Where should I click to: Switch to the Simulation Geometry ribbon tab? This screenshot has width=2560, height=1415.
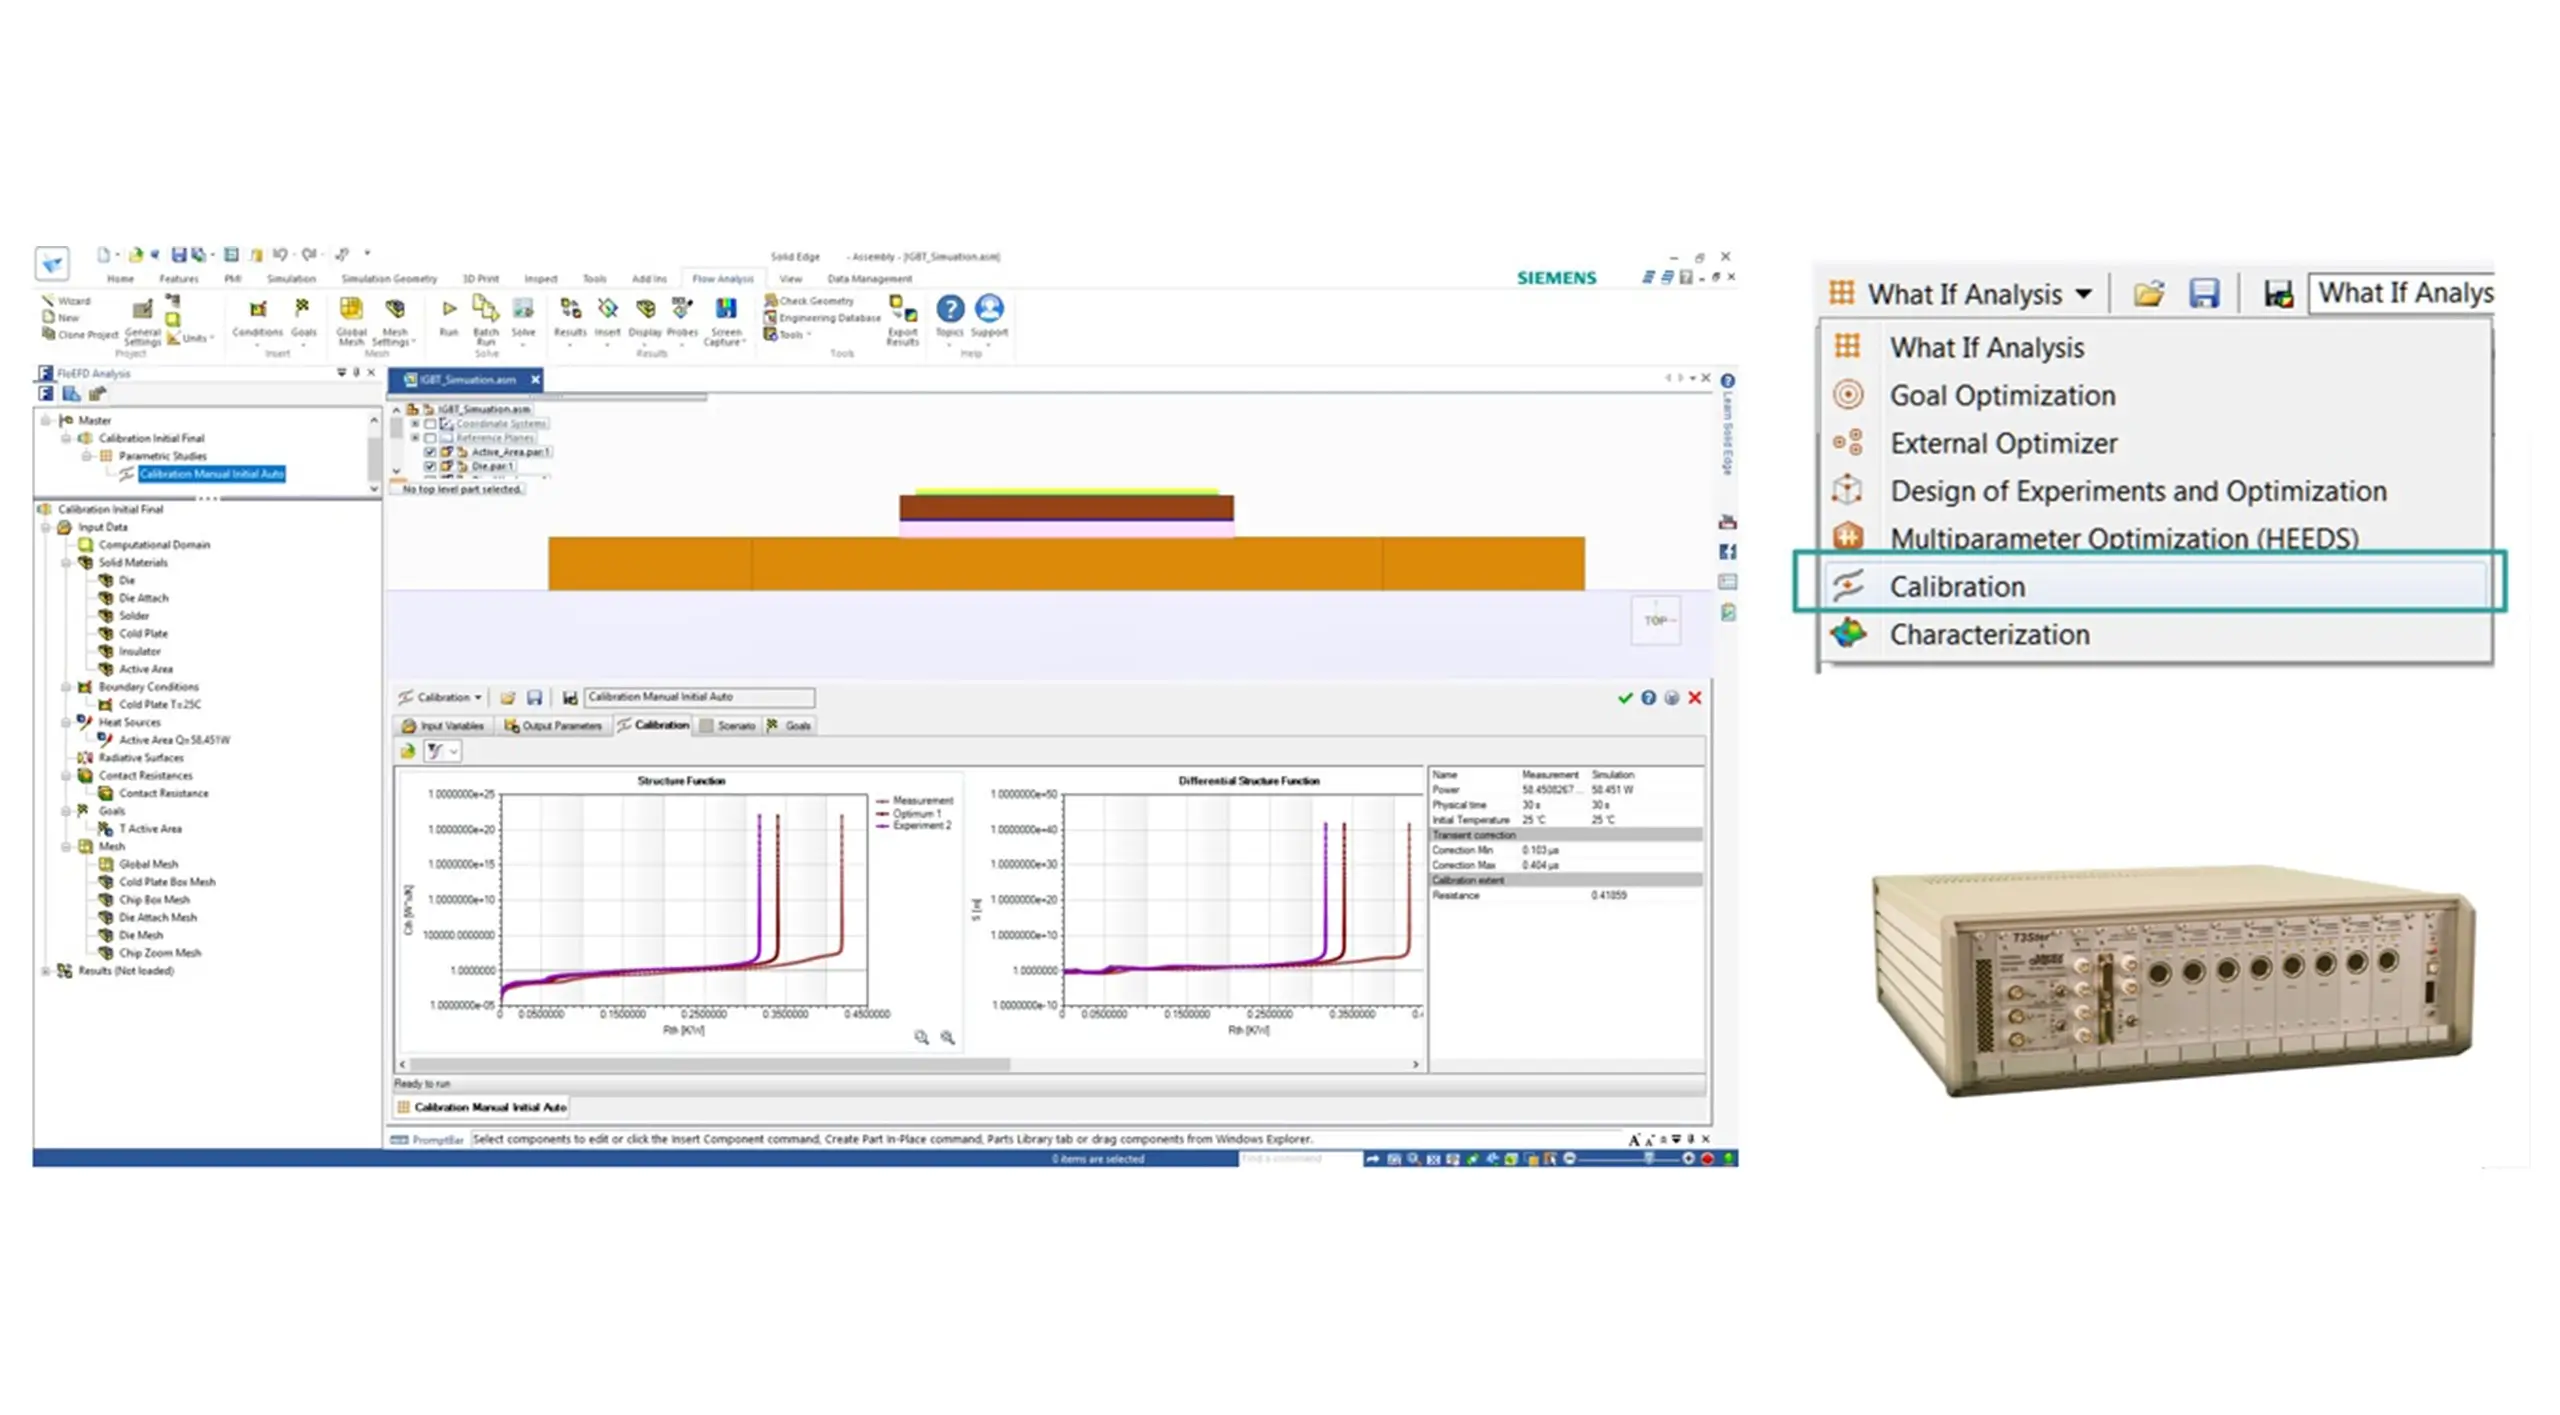click(x=388, y=279)
